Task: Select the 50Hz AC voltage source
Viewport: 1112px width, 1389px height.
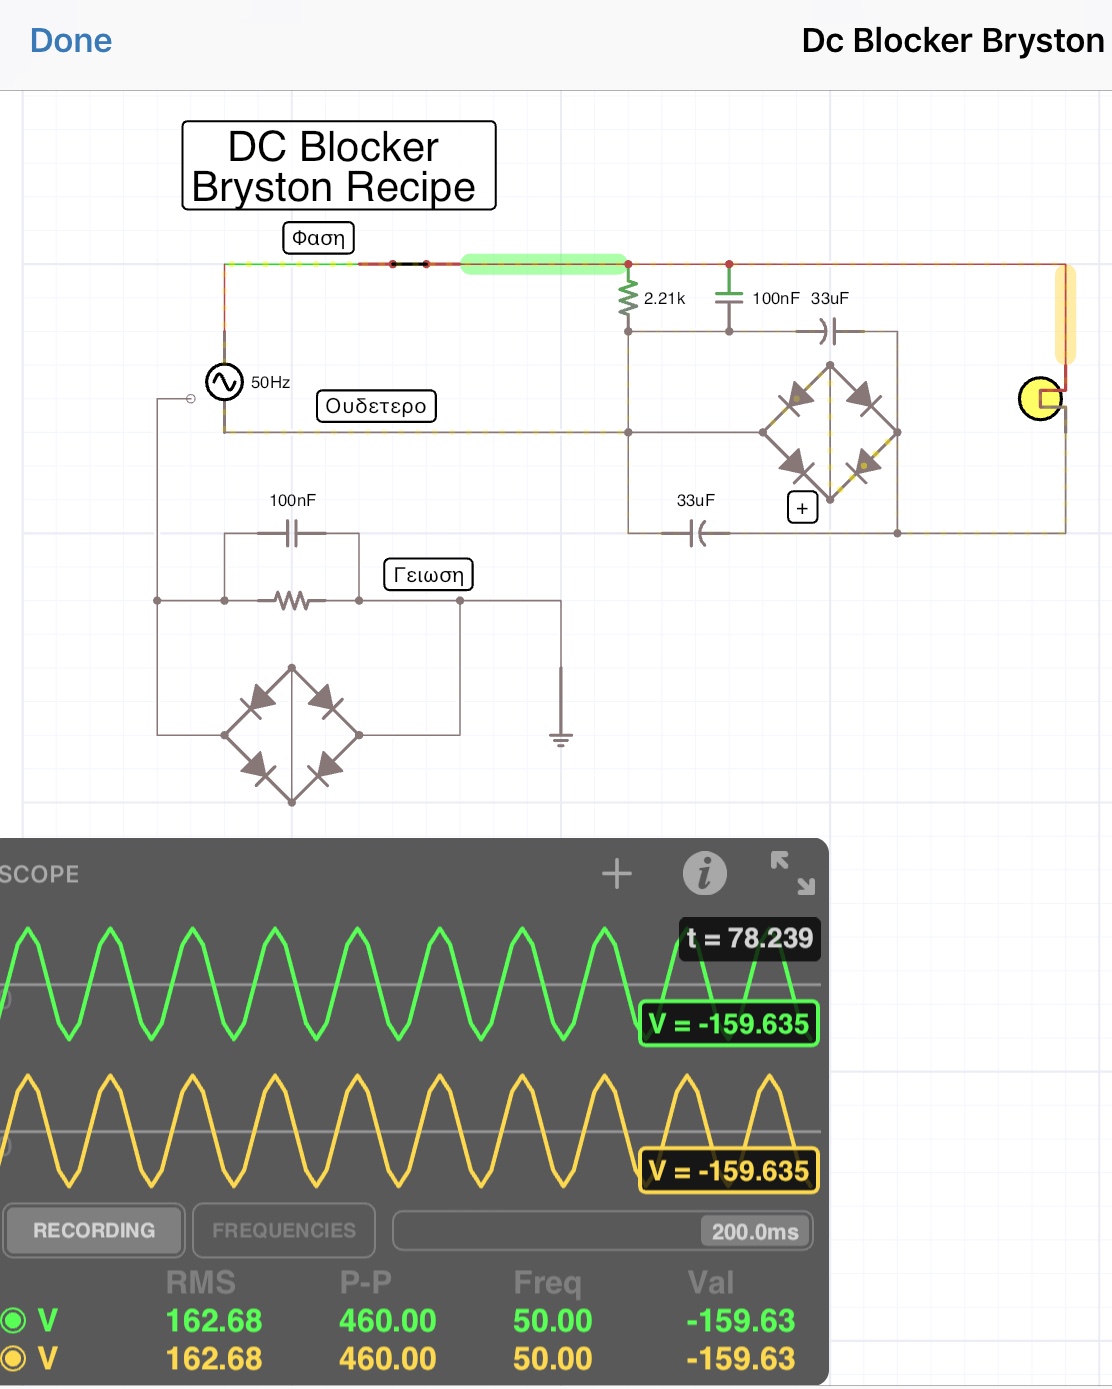Action: 224,382
